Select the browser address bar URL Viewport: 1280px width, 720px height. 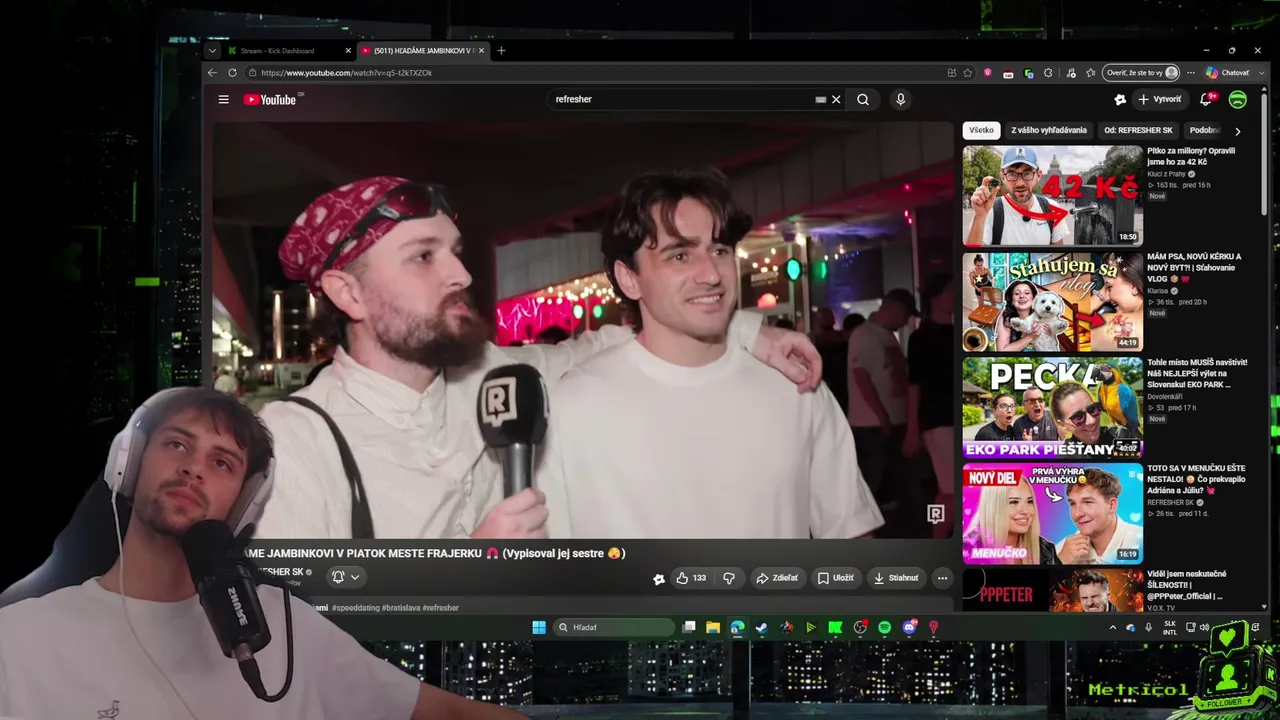[x=347, y=73]
